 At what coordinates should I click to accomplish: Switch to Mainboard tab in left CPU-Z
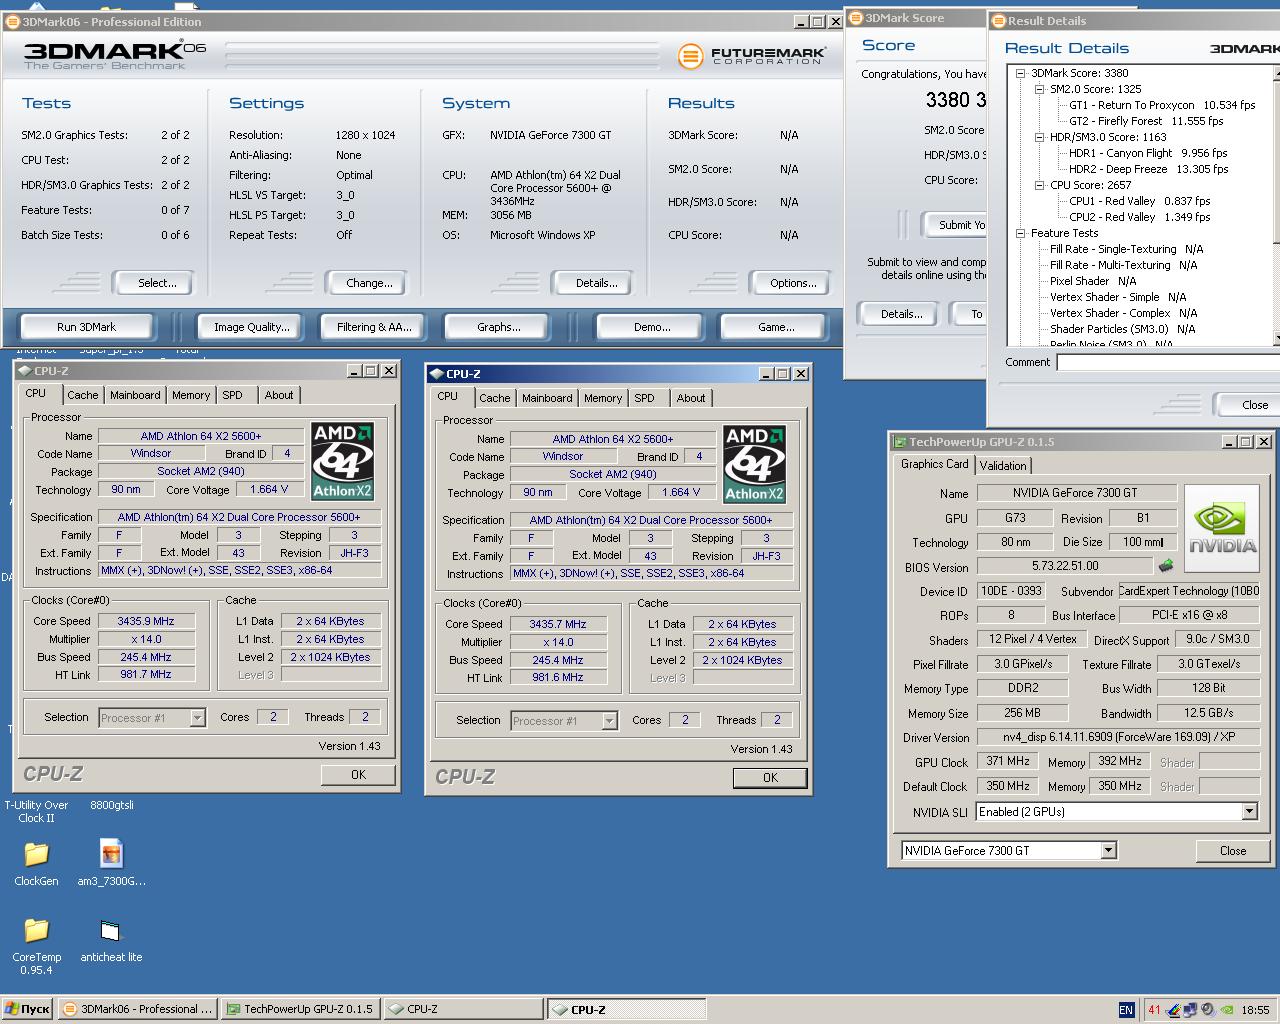pos(135,395)
